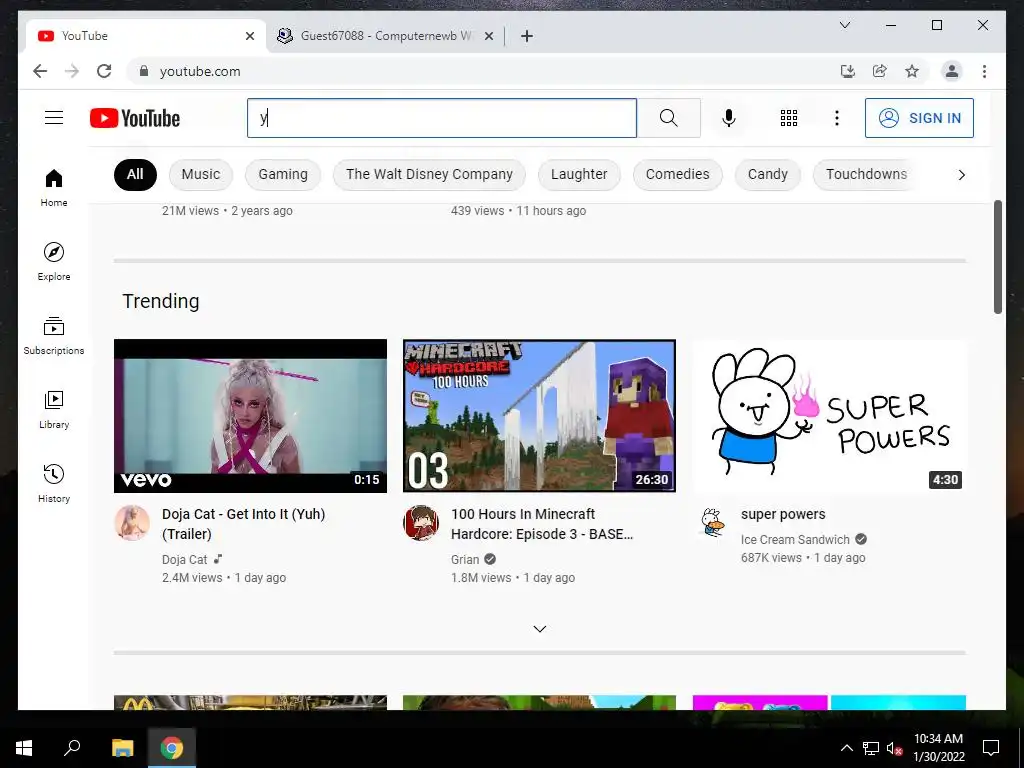Open the Chrome profile avatar
Viewport: 1024px width, 768px height.
[952, 71]
